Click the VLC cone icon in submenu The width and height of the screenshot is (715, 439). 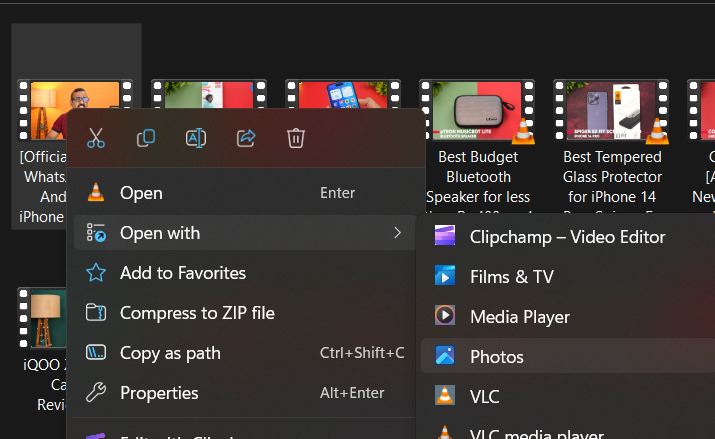tap(445, 395)
